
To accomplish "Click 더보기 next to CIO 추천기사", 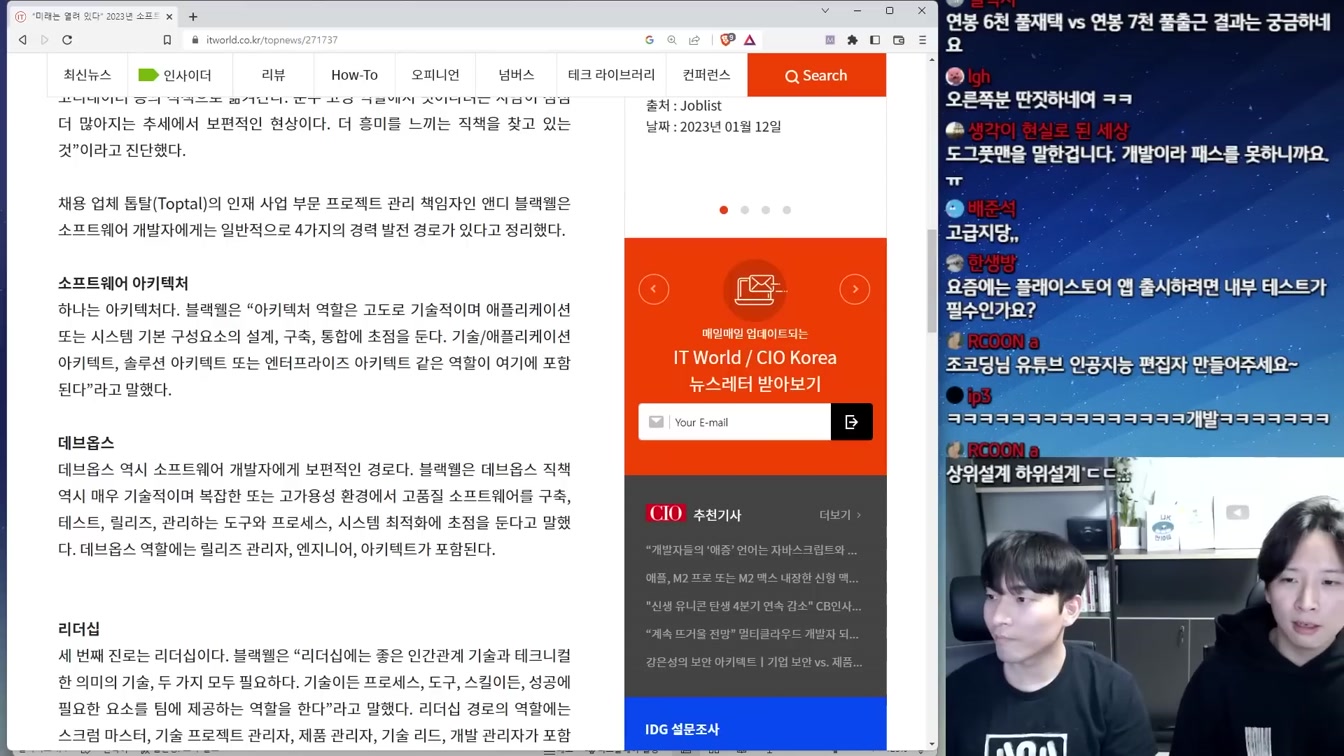I will [x=840, y=515].
